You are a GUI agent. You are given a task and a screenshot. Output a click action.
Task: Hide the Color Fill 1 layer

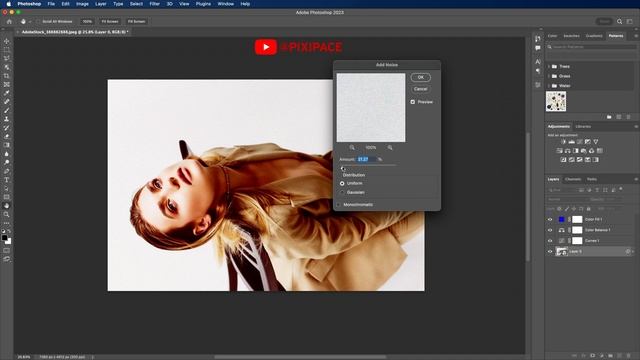click(x=550, y=220)
